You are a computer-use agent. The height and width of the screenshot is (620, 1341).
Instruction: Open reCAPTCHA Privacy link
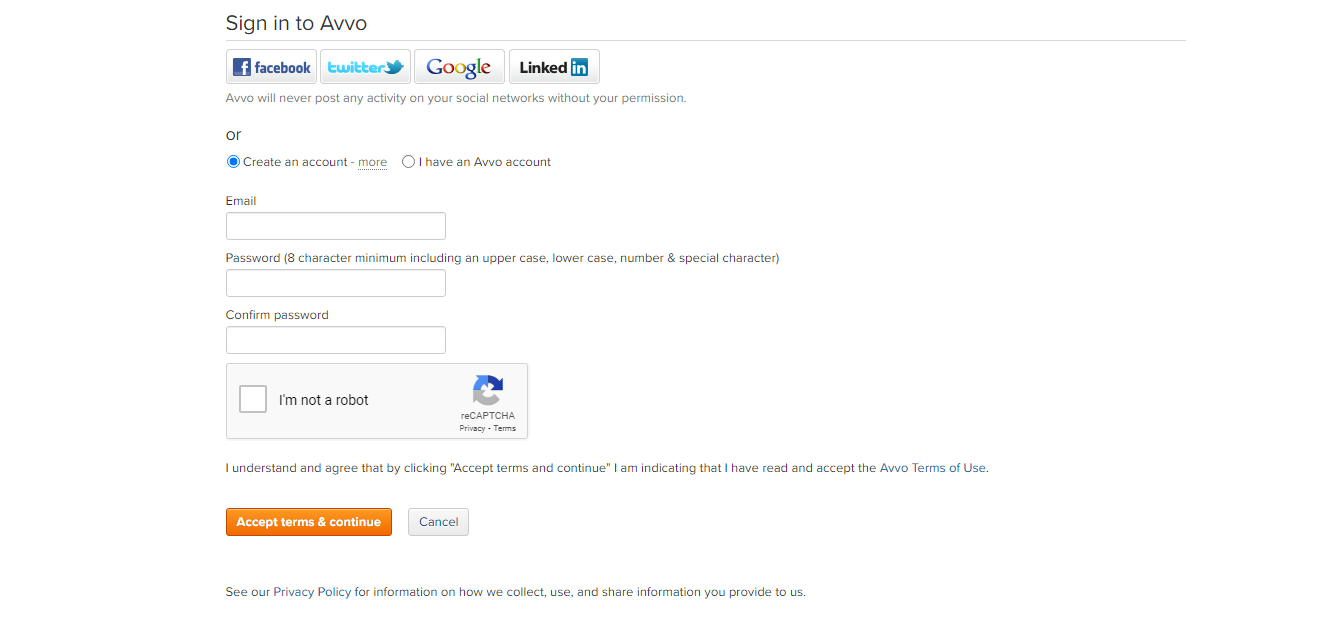coord(470,427)
